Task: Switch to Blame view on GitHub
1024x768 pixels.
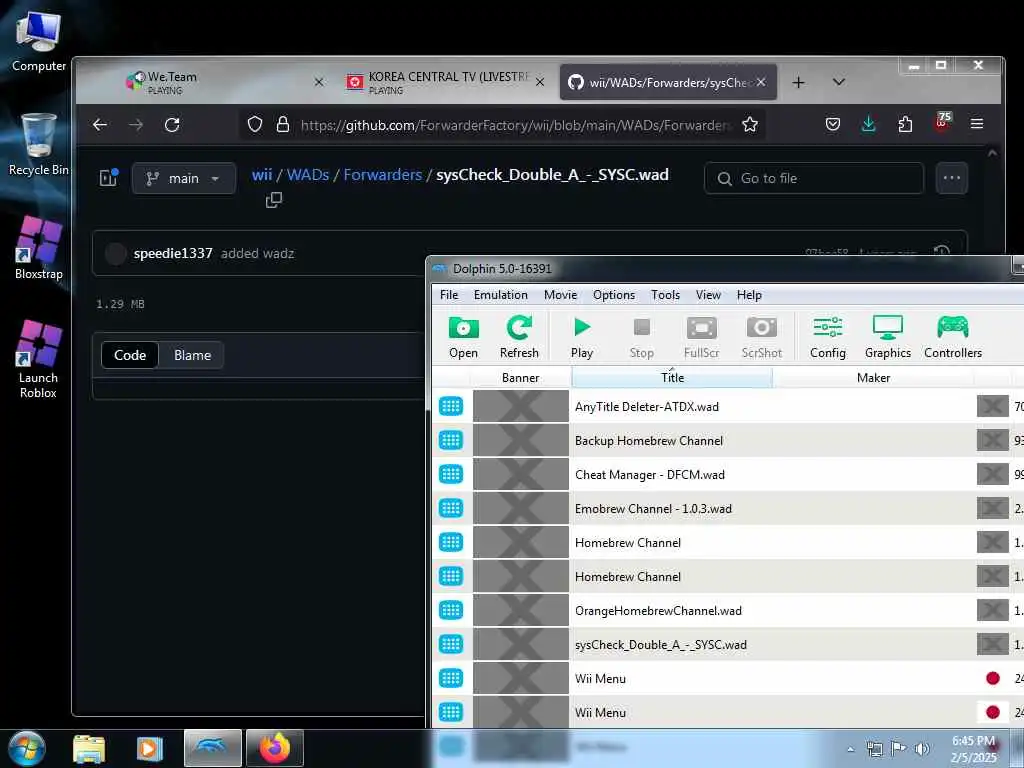Action: coord(192,355)
